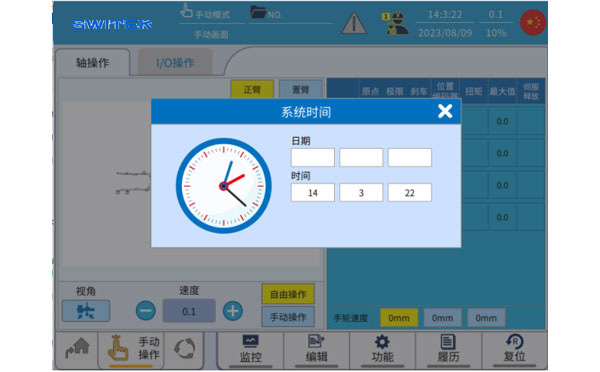Enable 自由操作 mode
The width and height of the screenshot is (600, 372).
point(288,294)
